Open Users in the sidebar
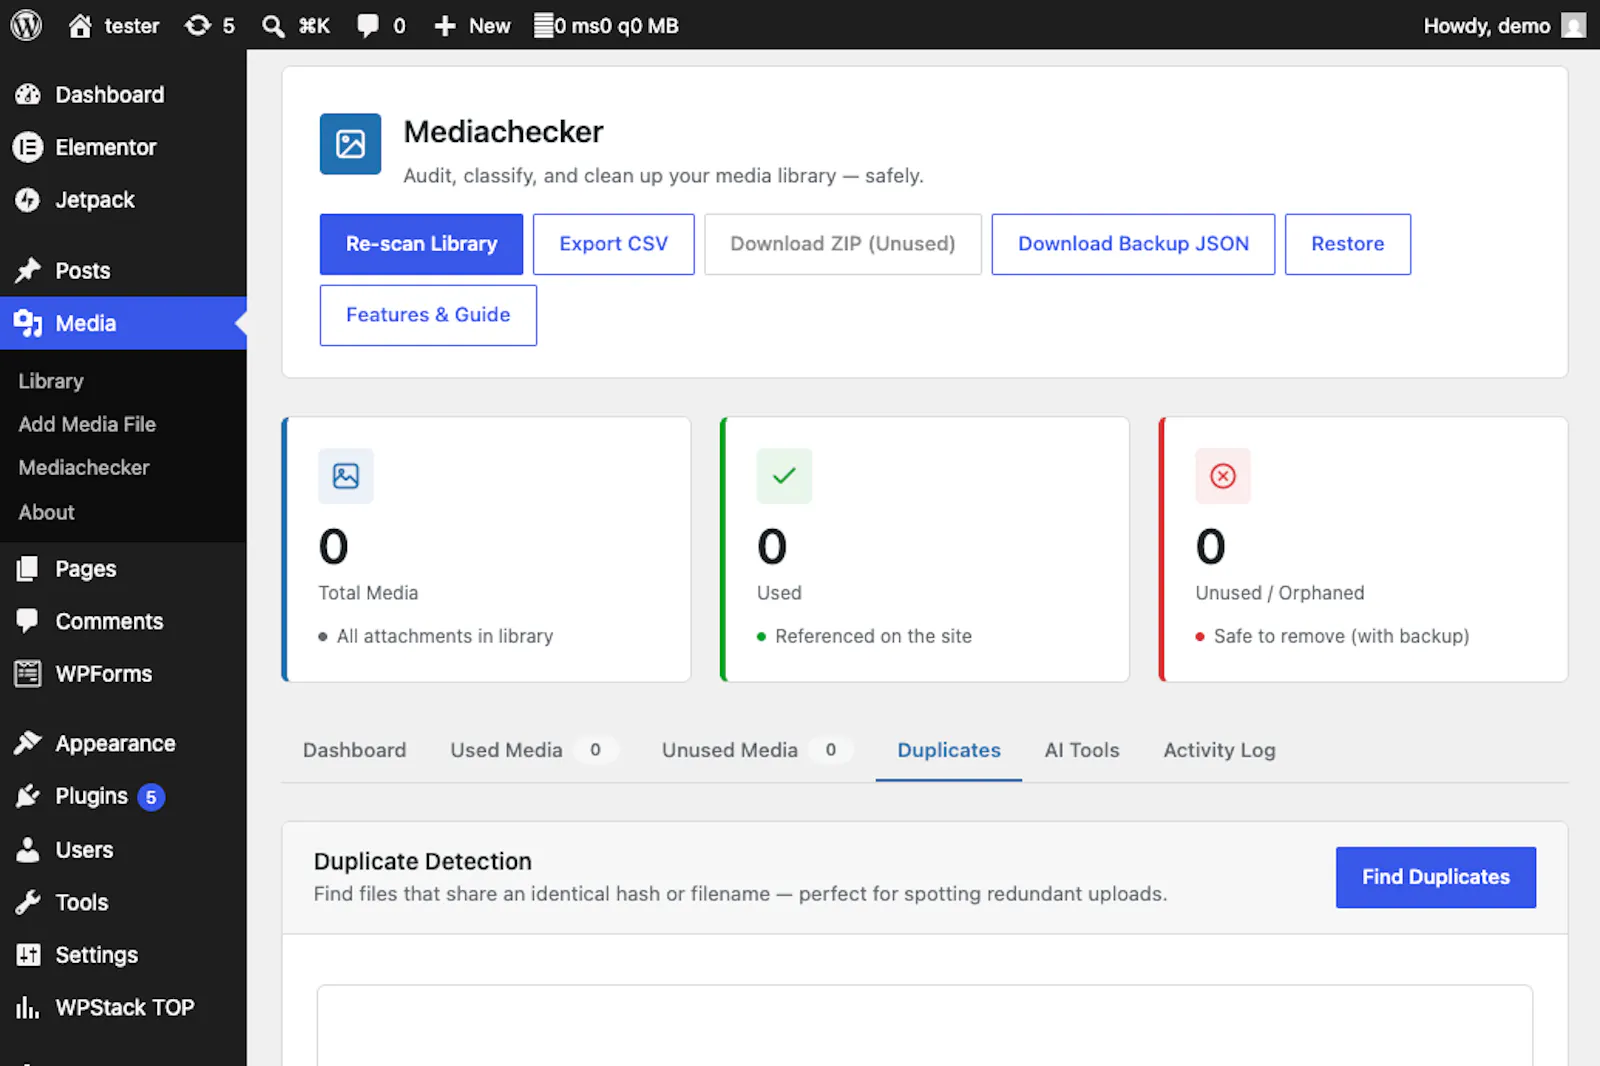 (x=123, y=849)
